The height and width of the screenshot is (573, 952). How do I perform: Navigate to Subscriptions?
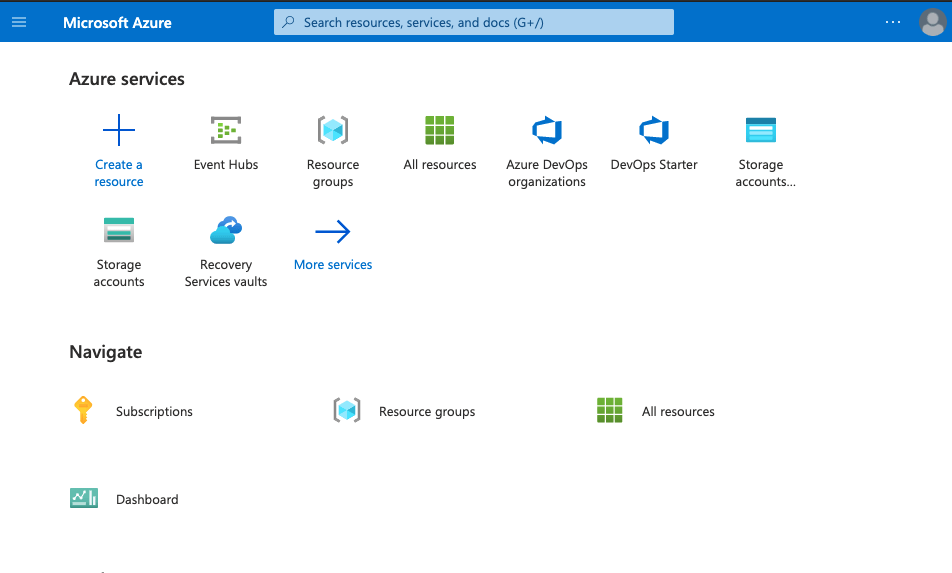pos(154,412)
